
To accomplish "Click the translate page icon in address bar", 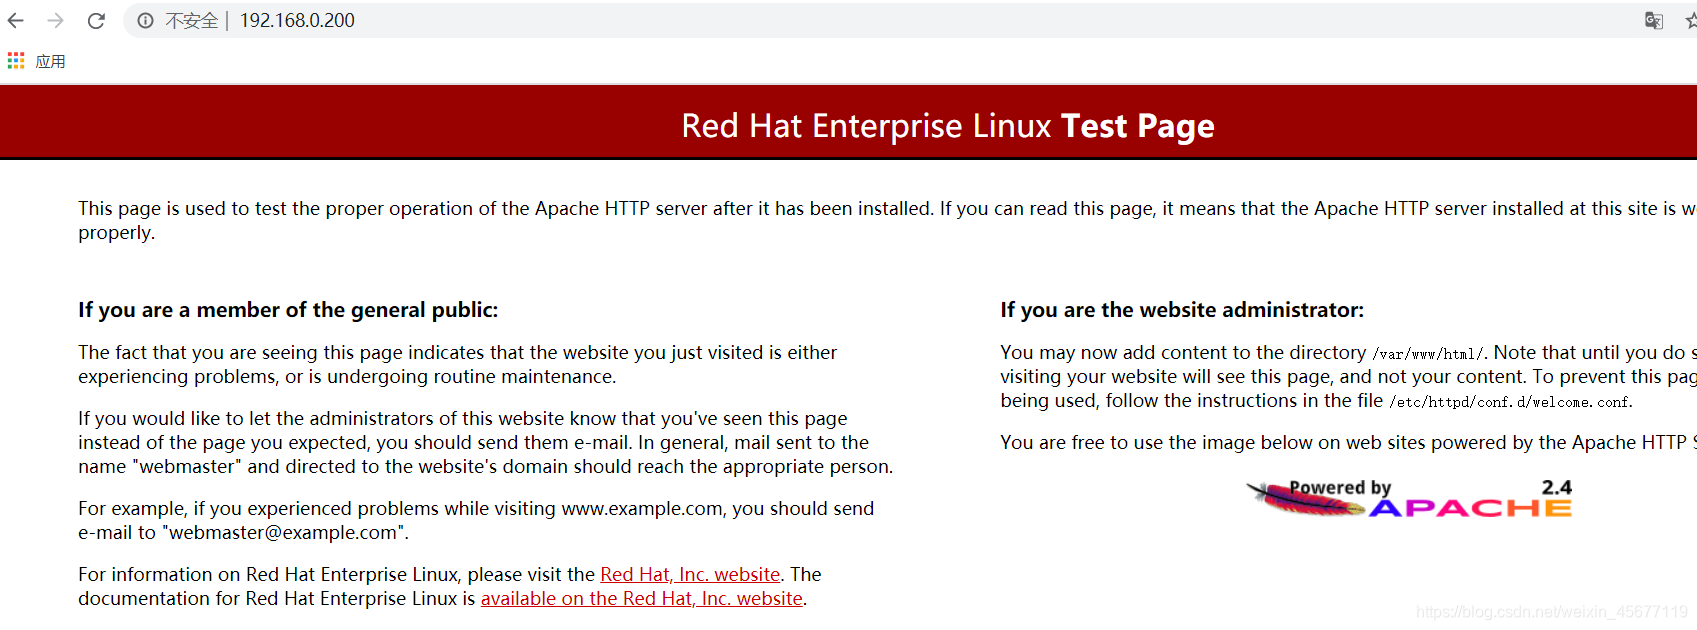I will (x=1654, y=21).
